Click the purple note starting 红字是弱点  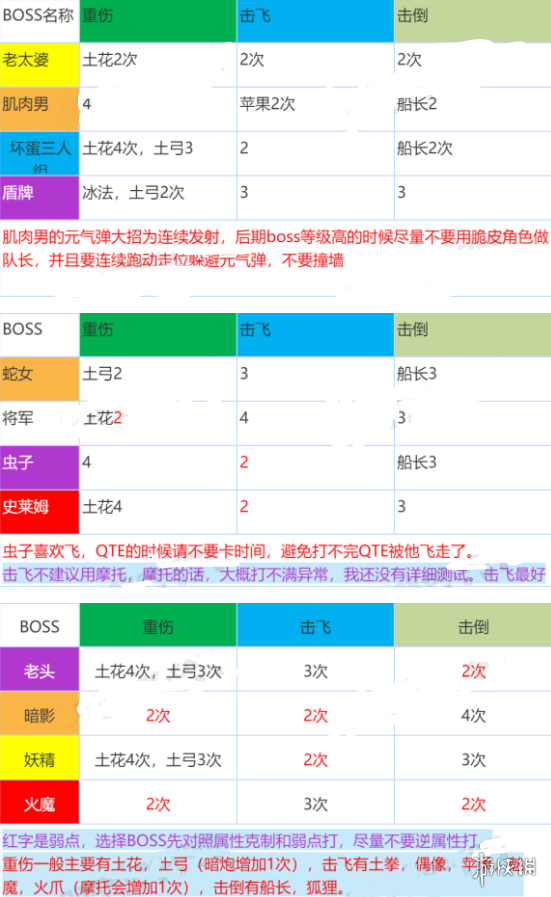coord(243,840)
